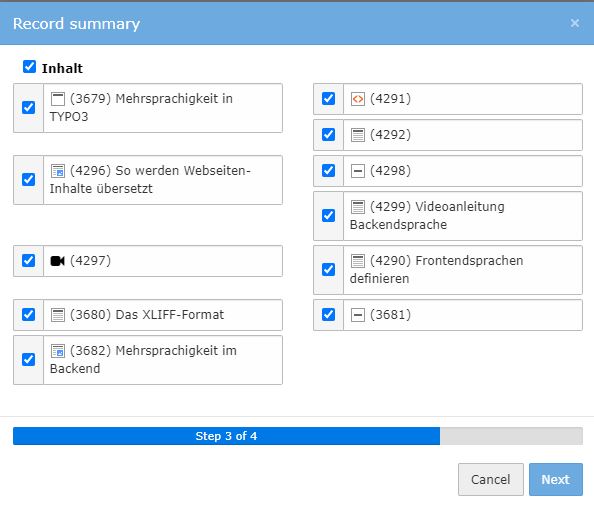Click the 'Inhalt' group label

click(x=62, y=69)
